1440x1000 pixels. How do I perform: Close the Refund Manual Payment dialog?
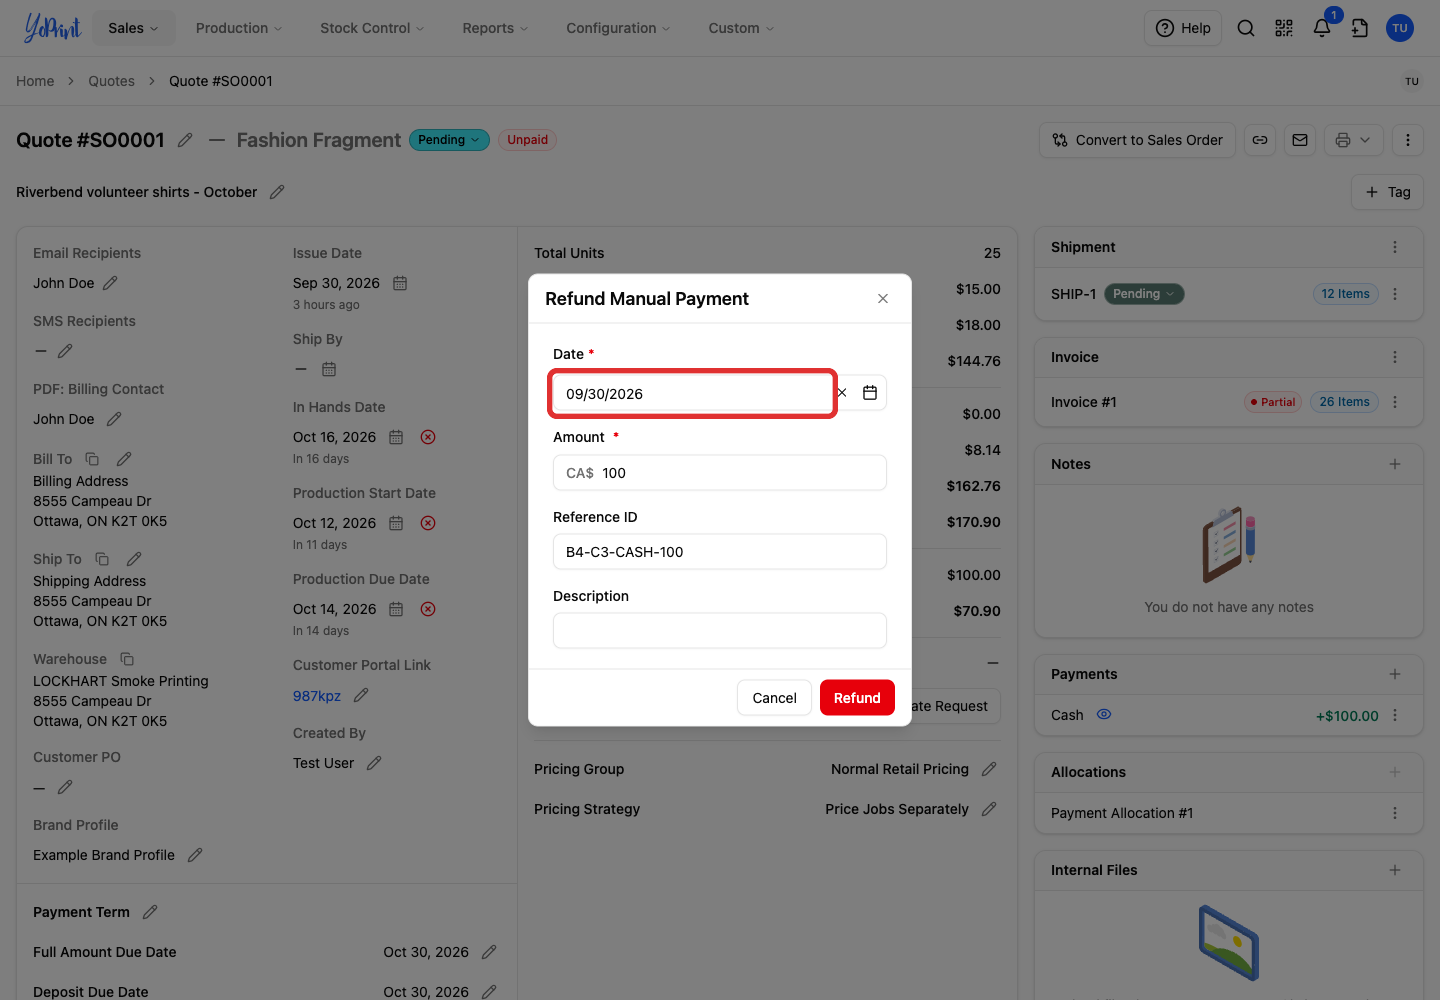tap(883, 299)
